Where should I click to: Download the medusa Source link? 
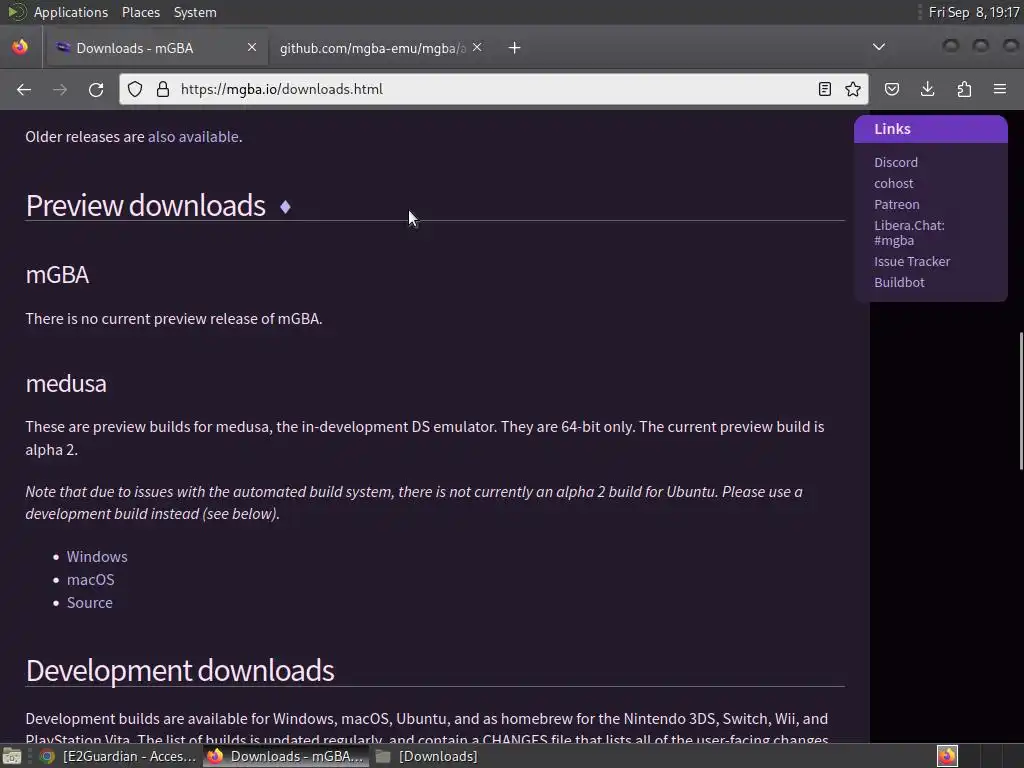tap(89, 602)
